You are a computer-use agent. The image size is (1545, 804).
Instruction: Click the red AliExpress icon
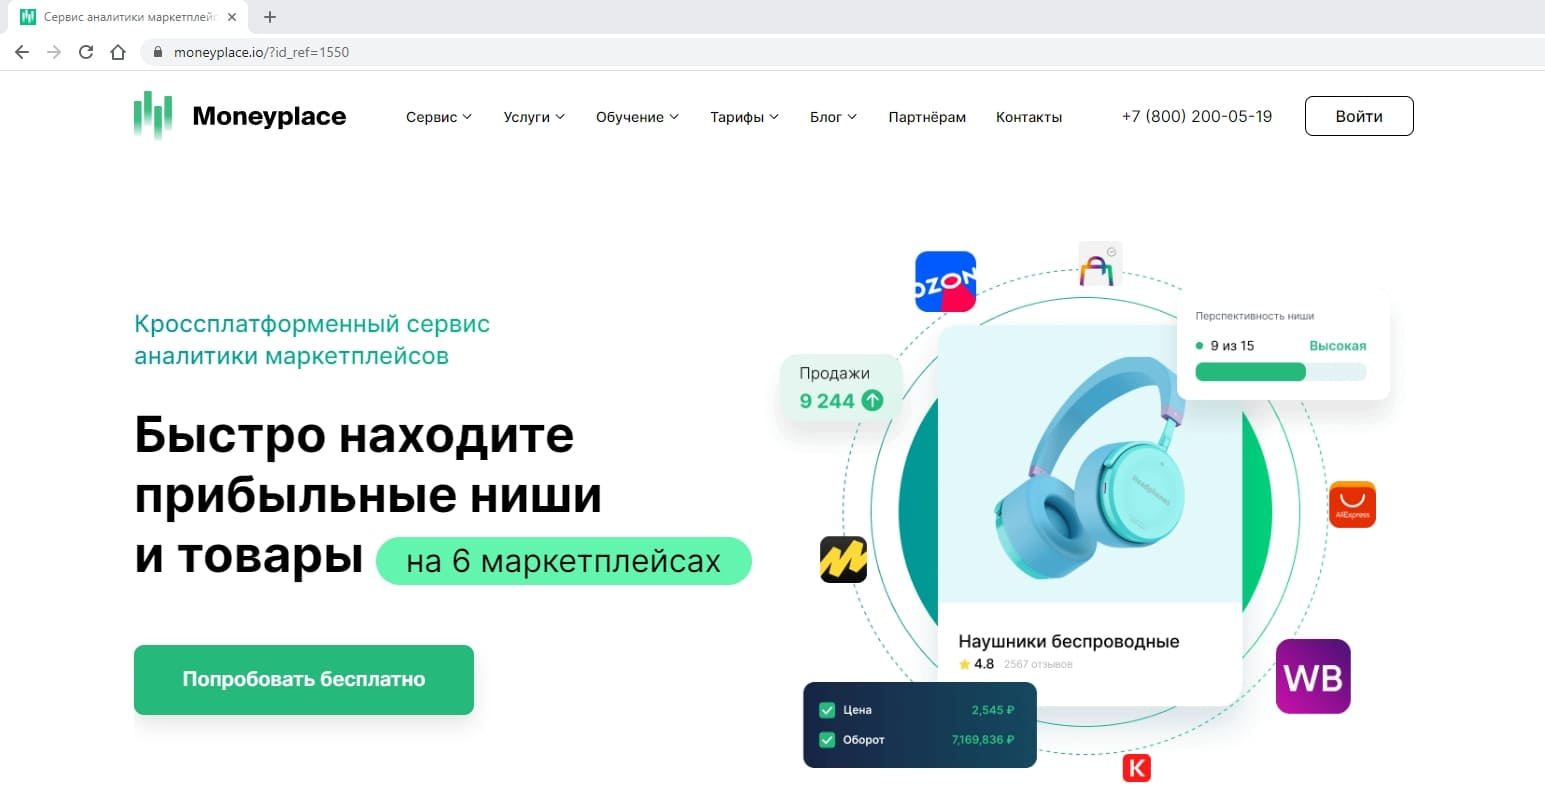click(1352, 505)
